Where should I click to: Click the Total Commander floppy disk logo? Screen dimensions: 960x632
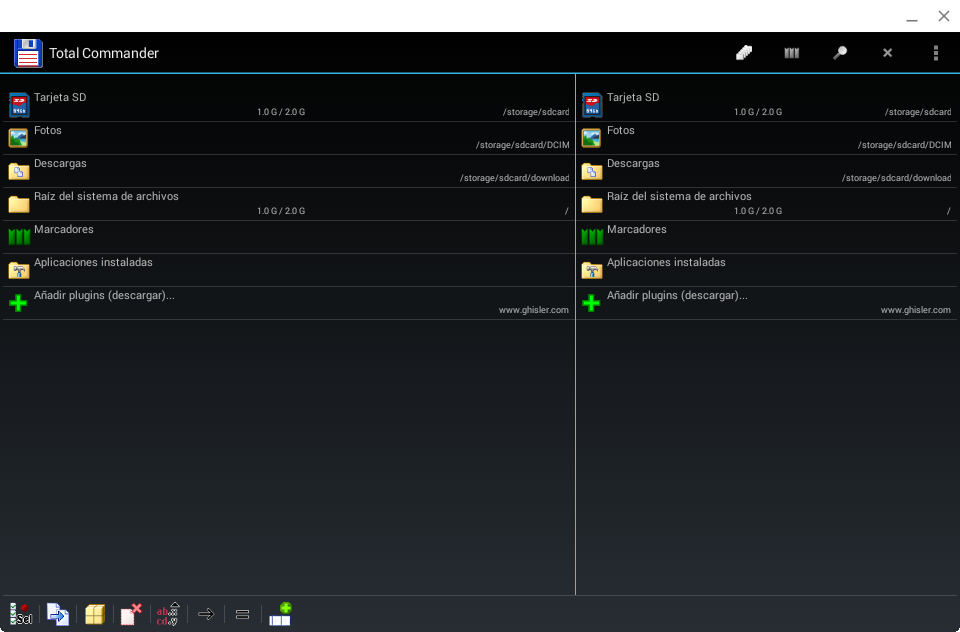tap(28, 53)
